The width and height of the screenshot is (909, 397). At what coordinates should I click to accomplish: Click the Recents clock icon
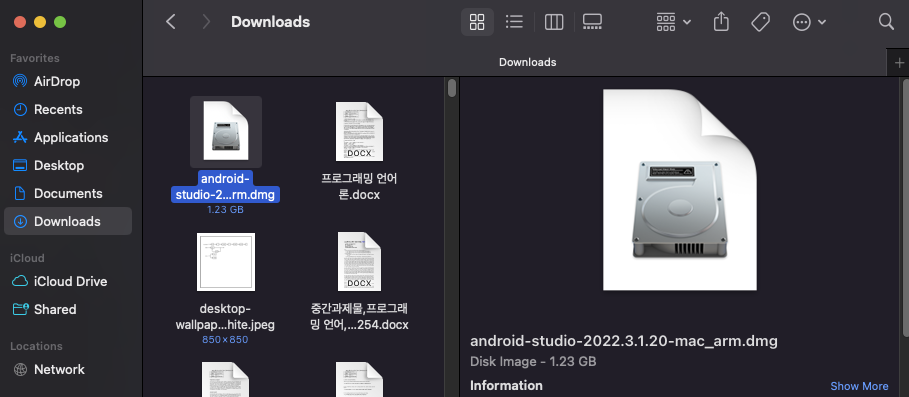20,110
